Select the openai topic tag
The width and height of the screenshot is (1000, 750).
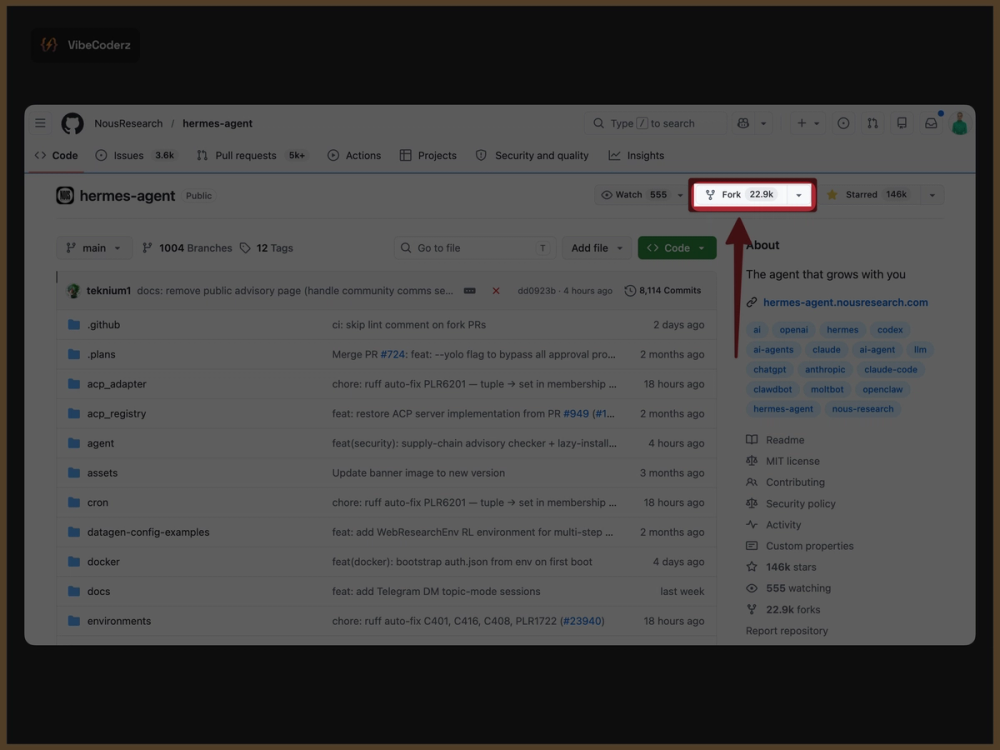pyautogui.click(x=793, y=330)
